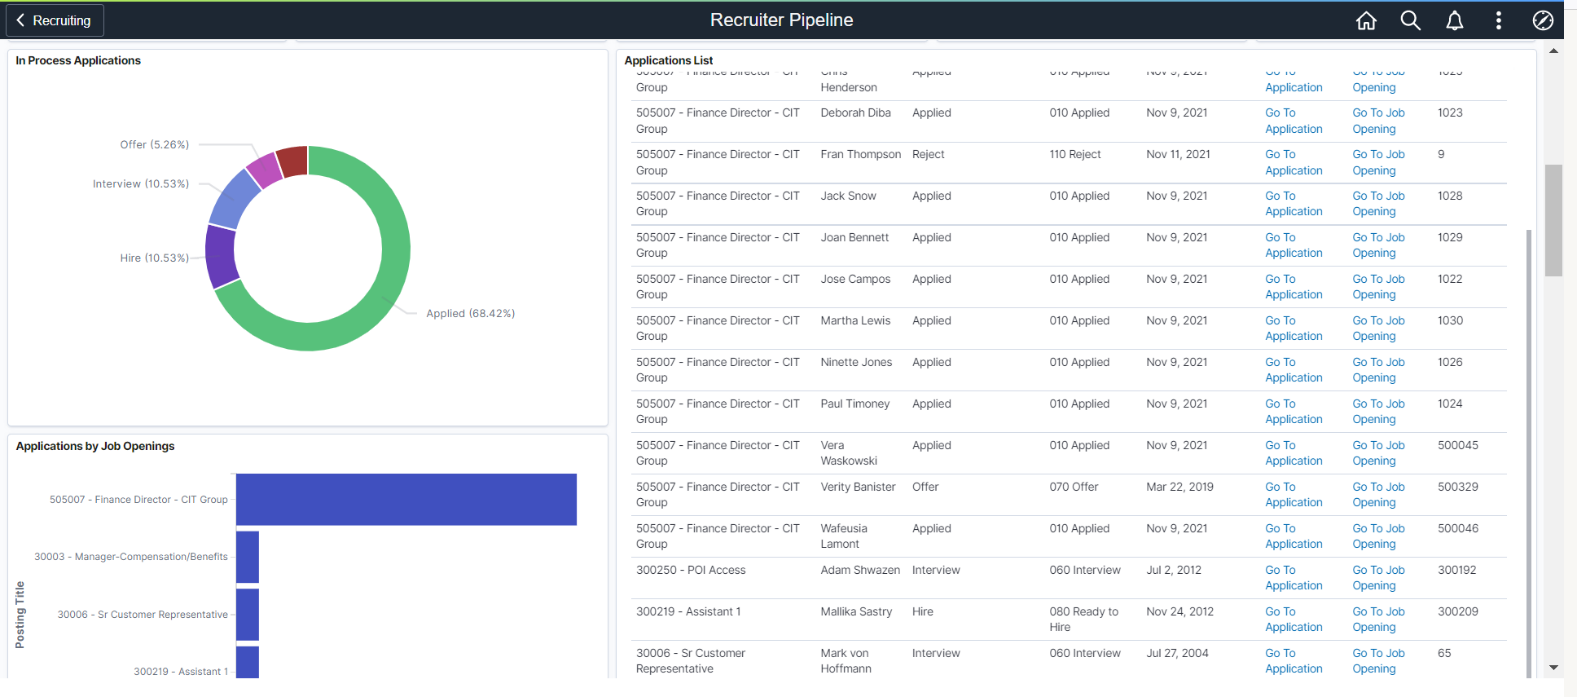Open the Notifications bell icon
The height and width of the screenshot is (697, 1577).
[1455, 20]
